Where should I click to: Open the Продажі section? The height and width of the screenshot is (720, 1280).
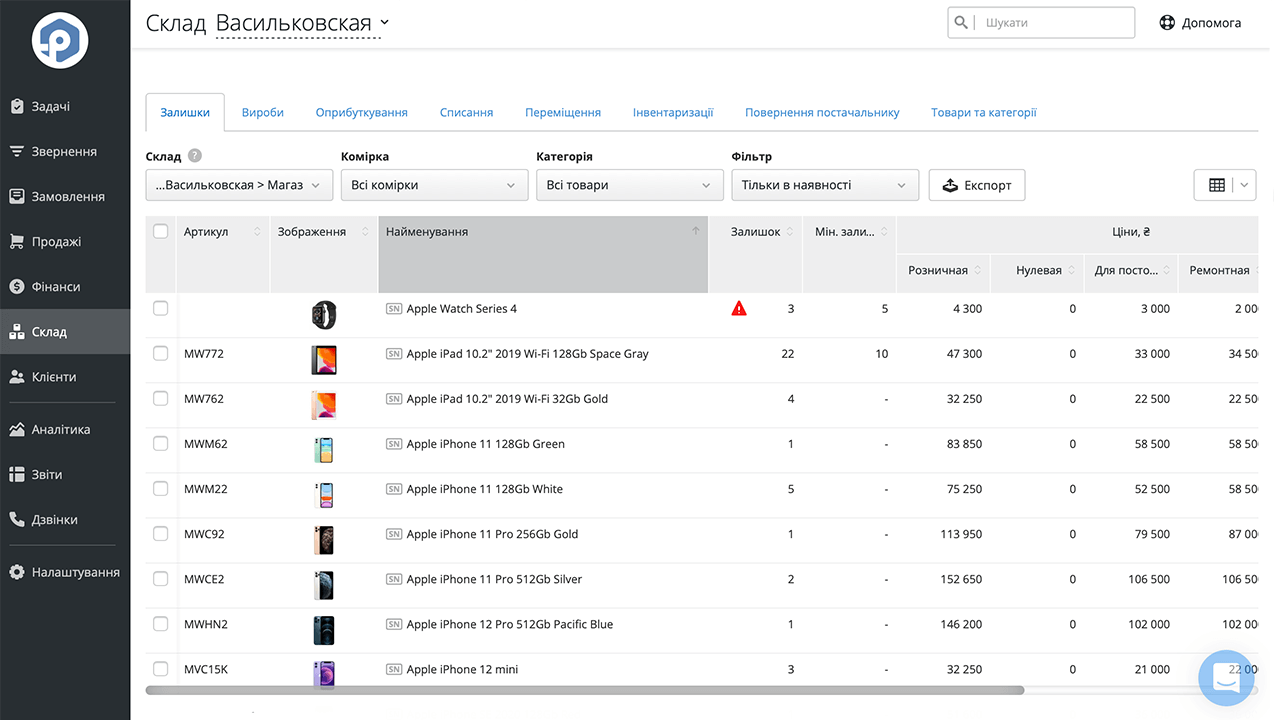[65, 241]
